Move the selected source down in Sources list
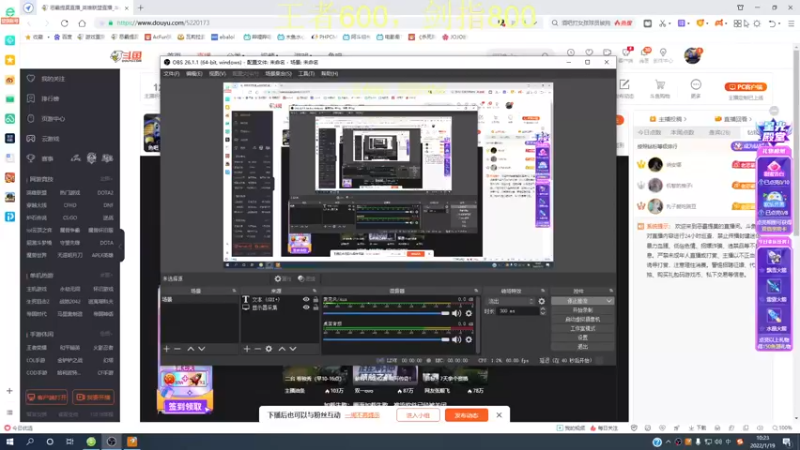Viewport: 800px width, 450px height. point(293,349)
